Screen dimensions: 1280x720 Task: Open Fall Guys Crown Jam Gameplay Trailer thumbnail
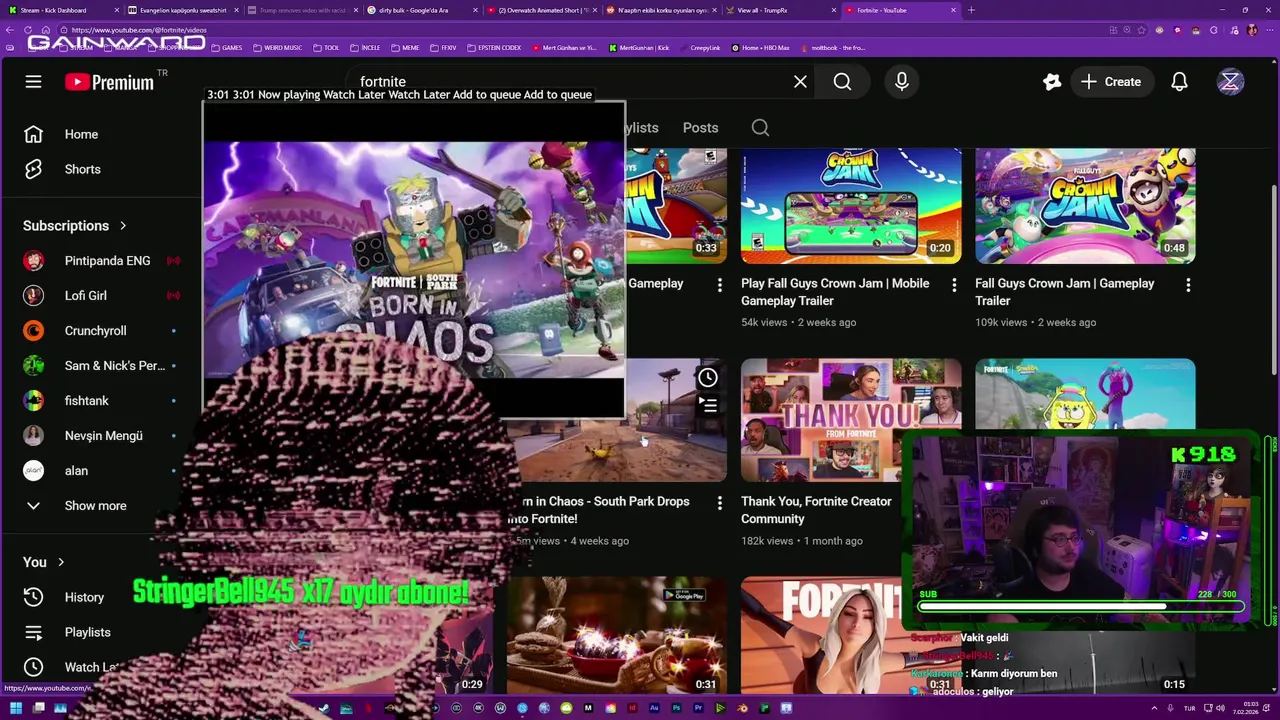pyautogui.click(x=1085, y=207)
